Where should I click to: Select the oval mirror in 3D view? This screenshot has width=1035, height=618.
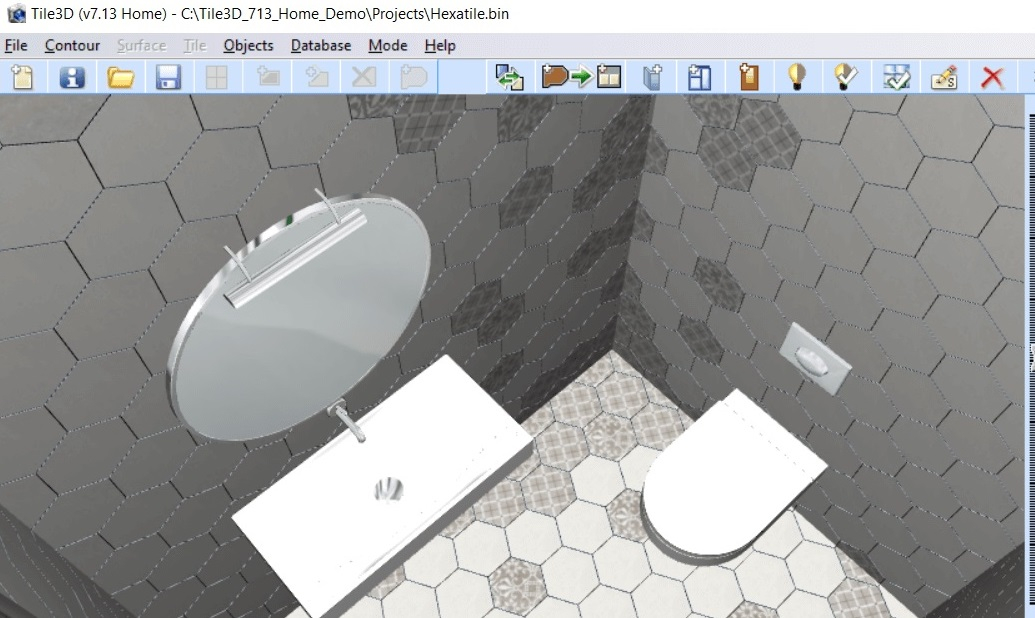(x=300, y=317)
